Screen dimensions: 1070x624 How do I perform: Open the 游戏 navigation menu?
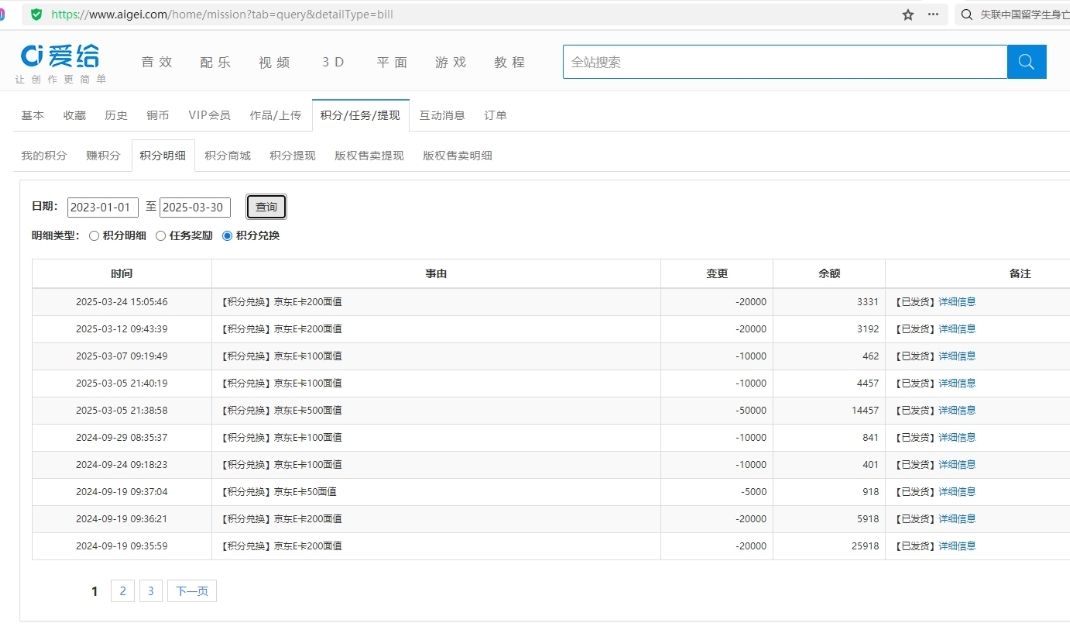coord(450,62)
